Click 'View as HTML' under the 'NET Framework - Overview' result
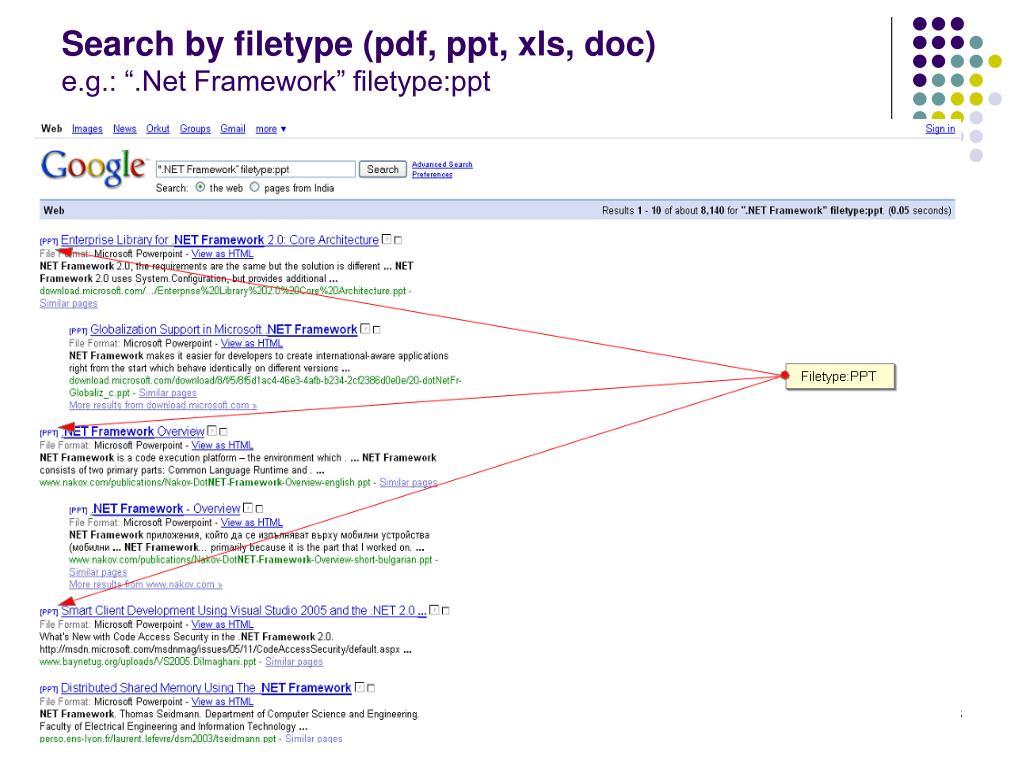The height and width of the screenshot is (768, 1024). tap(251, 522)
